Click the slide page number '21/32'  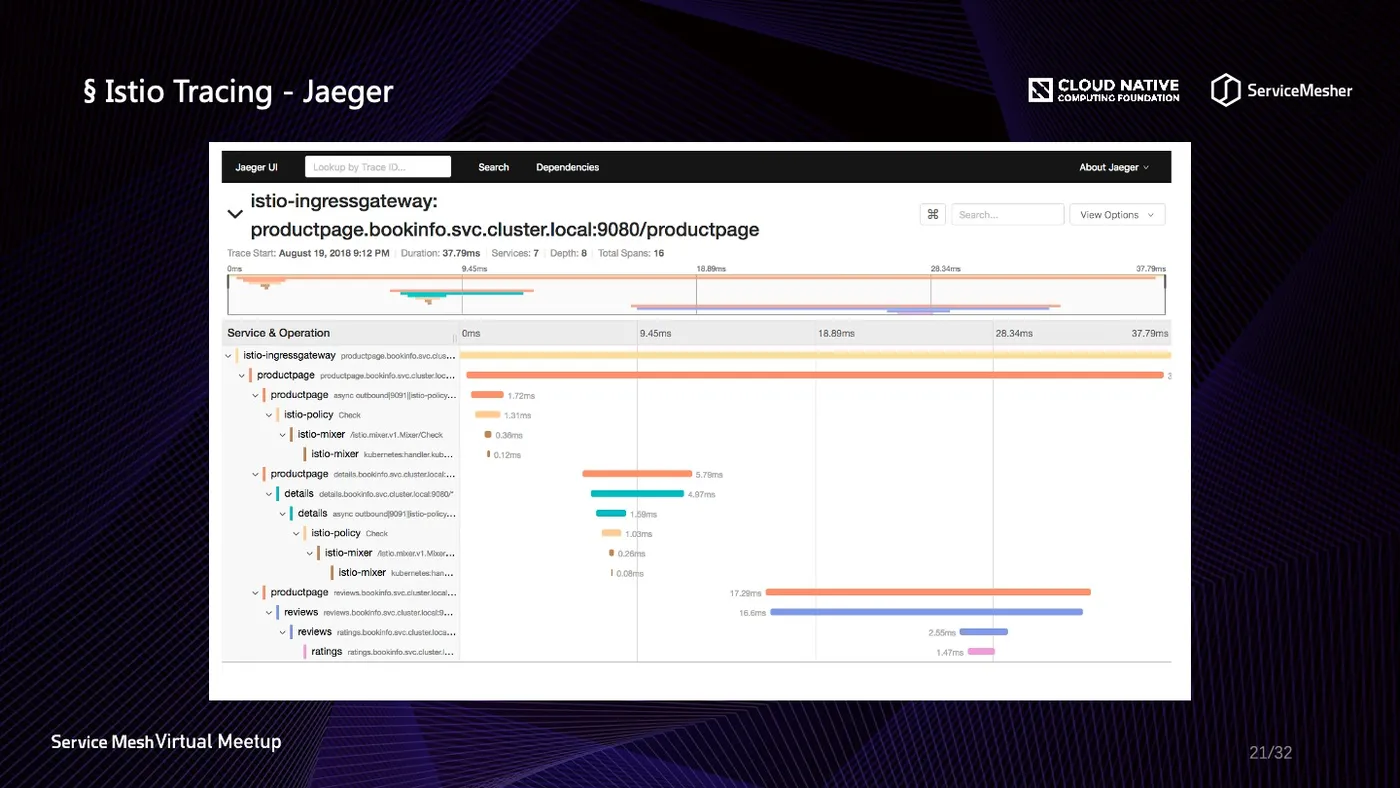click(x=1270, y=753)
